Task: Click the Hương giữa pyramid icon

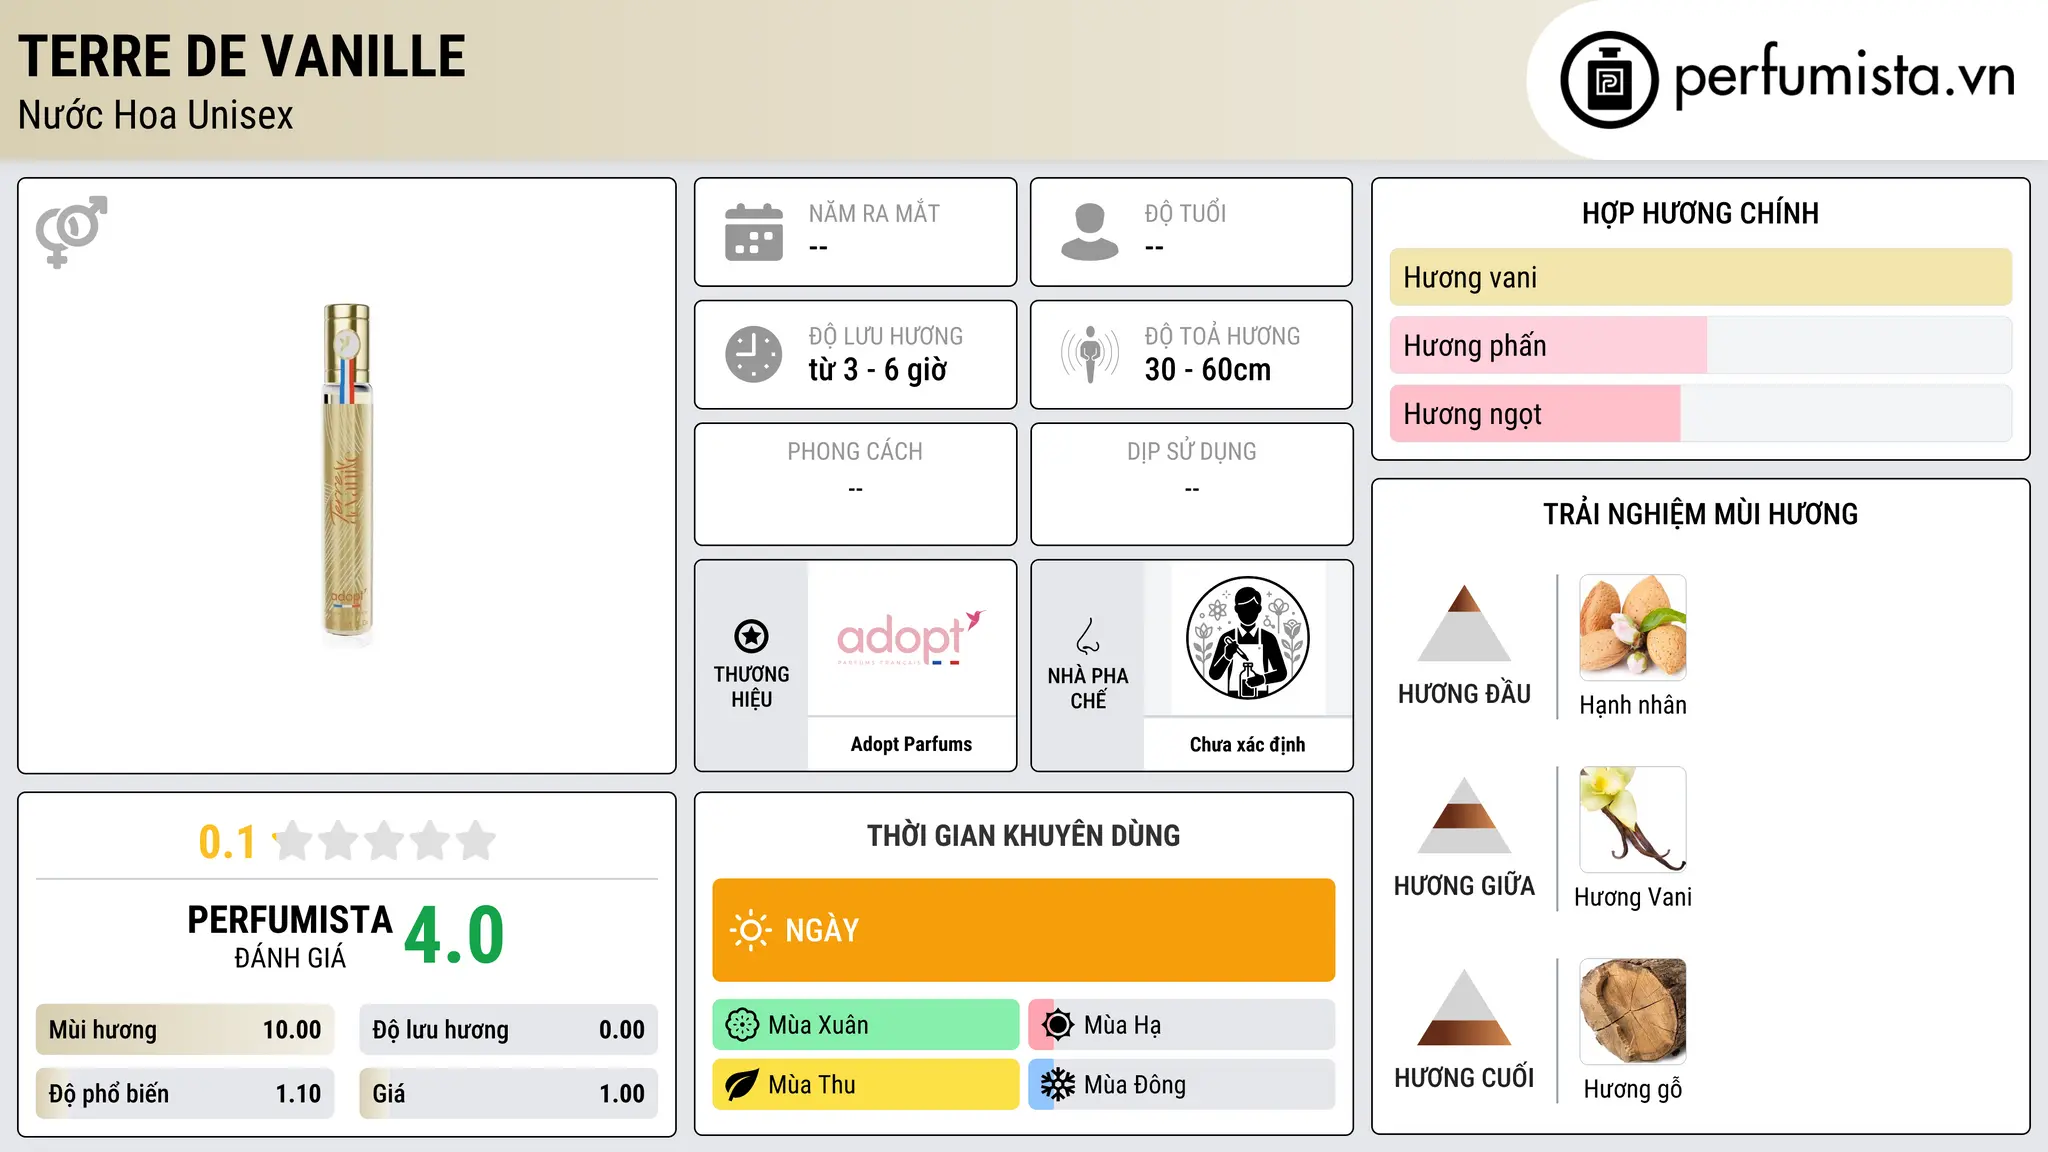Action: (1464, 815)
